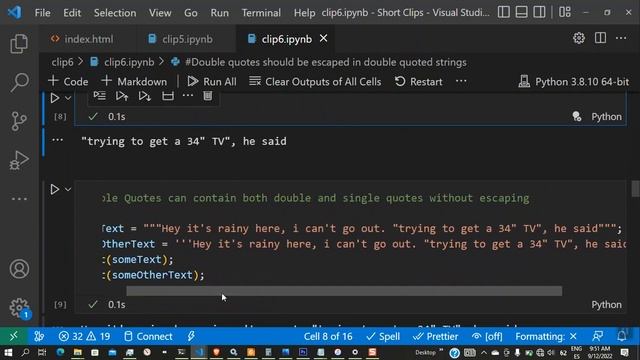The height and width of the screenshot is (360, 640).
Task: Open the Go menu
Action: (x=191, y=13)
